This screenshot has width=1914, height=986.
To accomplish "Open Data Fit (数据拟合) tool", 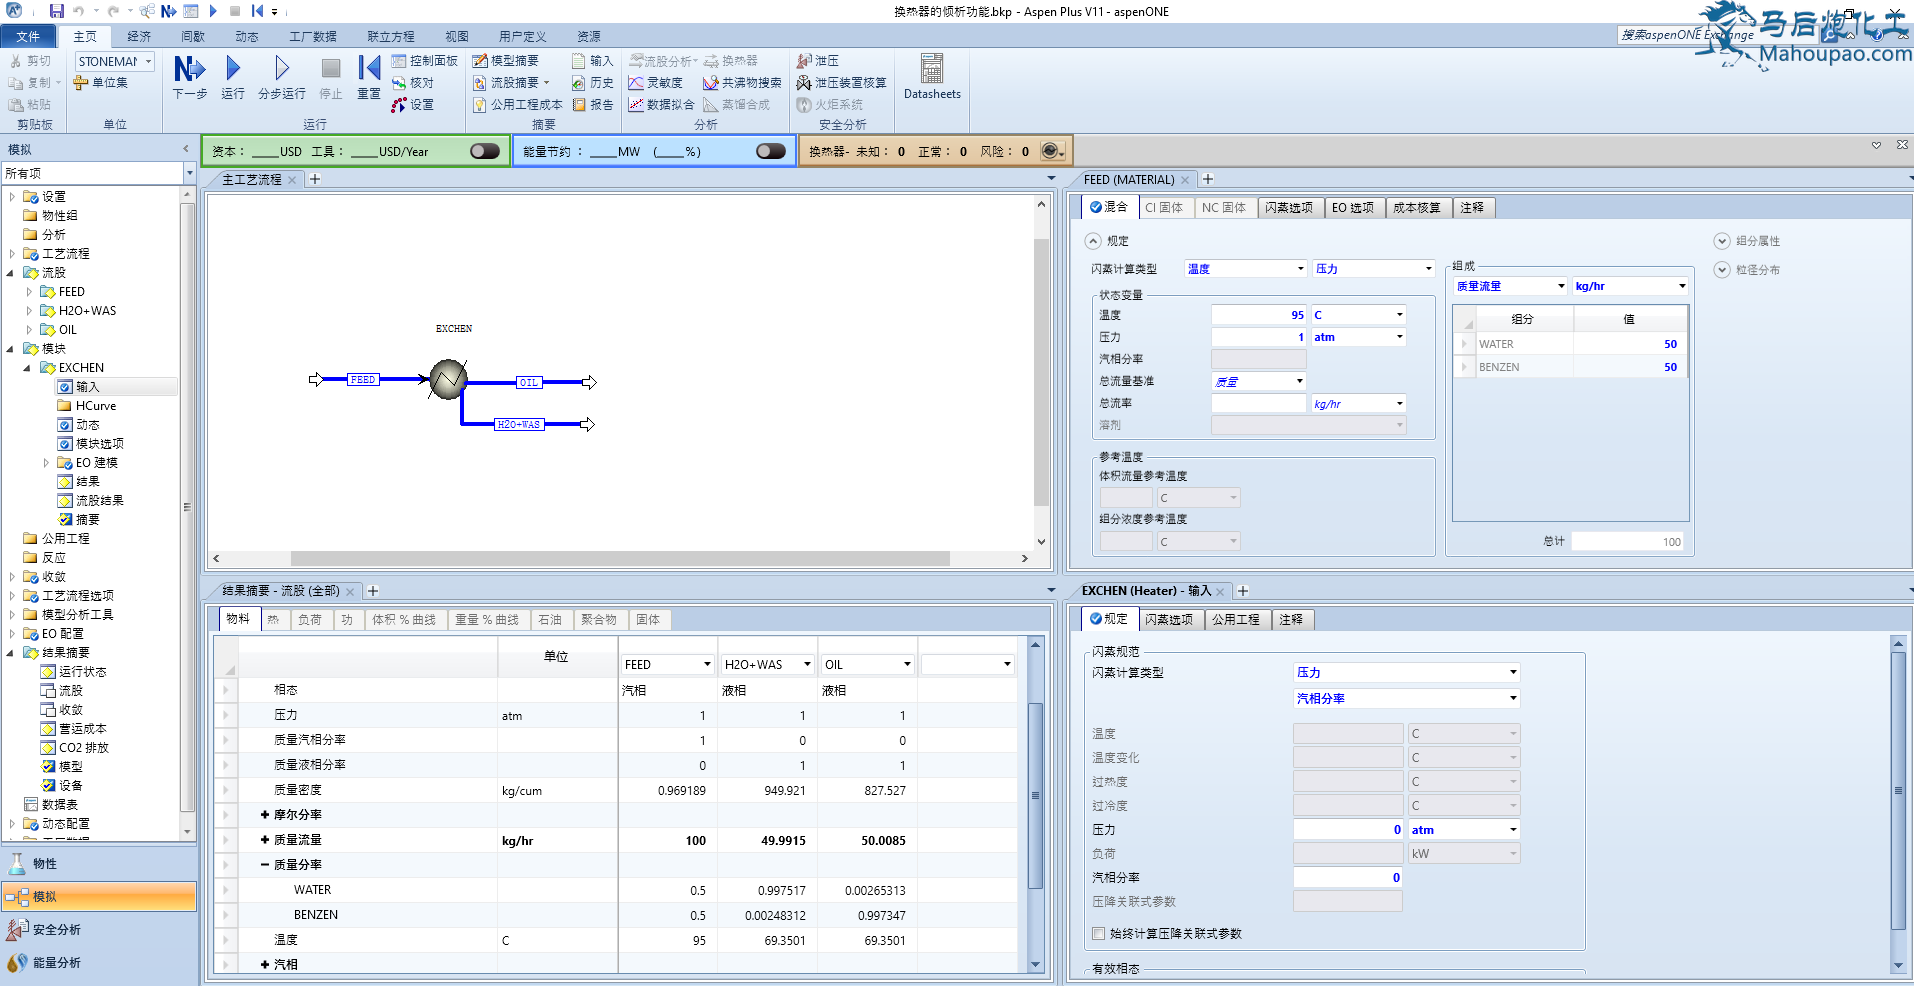I will [662, 105].
